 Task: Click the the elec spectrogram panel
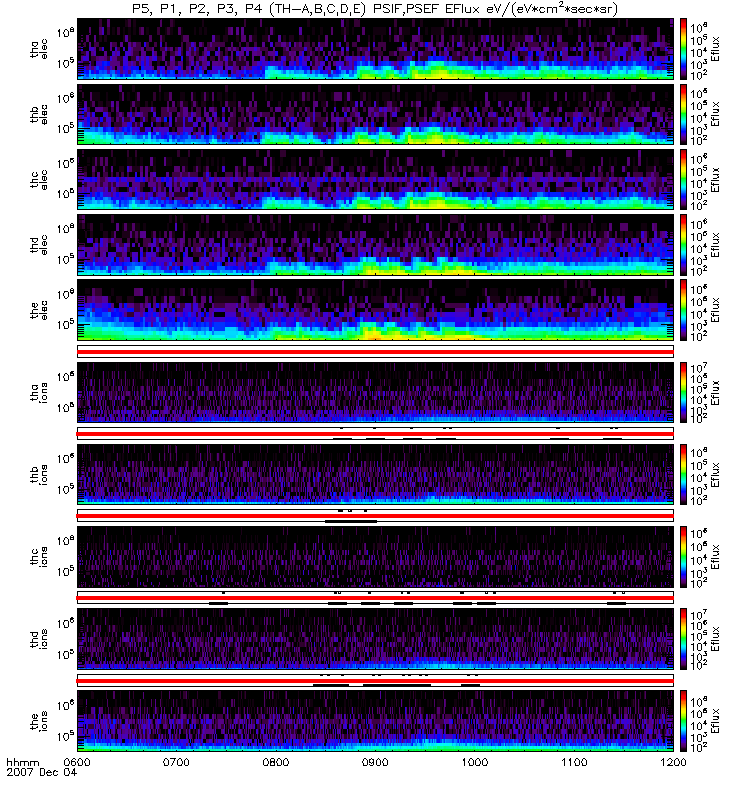click(x=376, y=310)
